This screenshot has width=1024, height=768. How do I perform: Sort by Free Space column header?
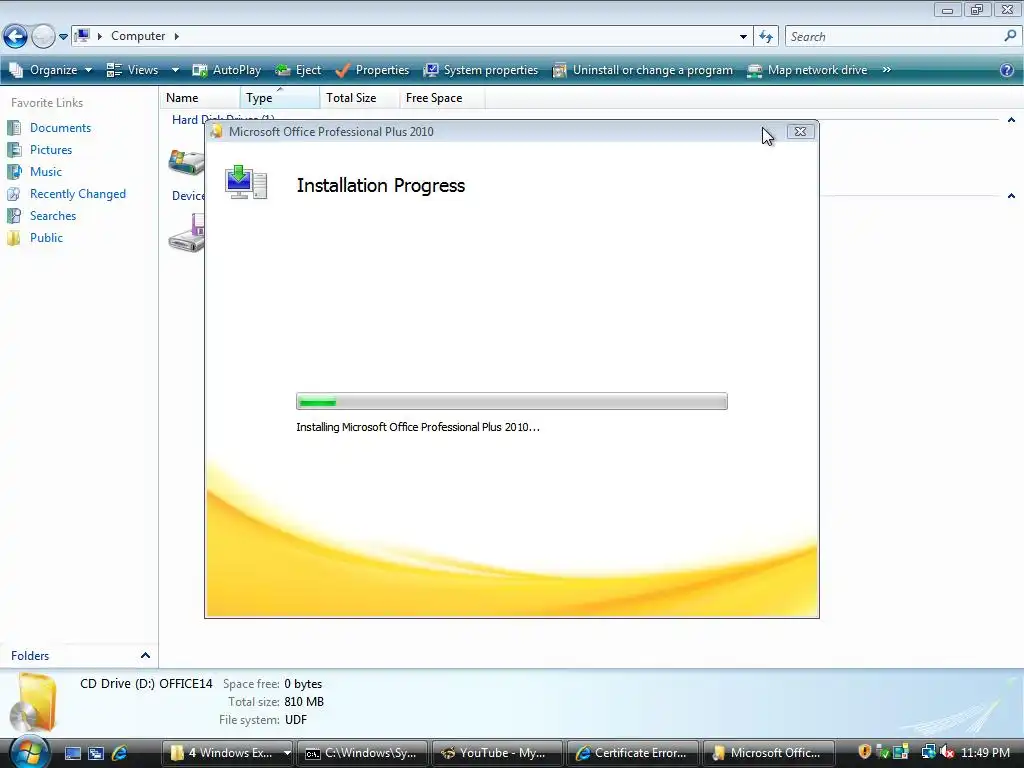coord(441,97)
